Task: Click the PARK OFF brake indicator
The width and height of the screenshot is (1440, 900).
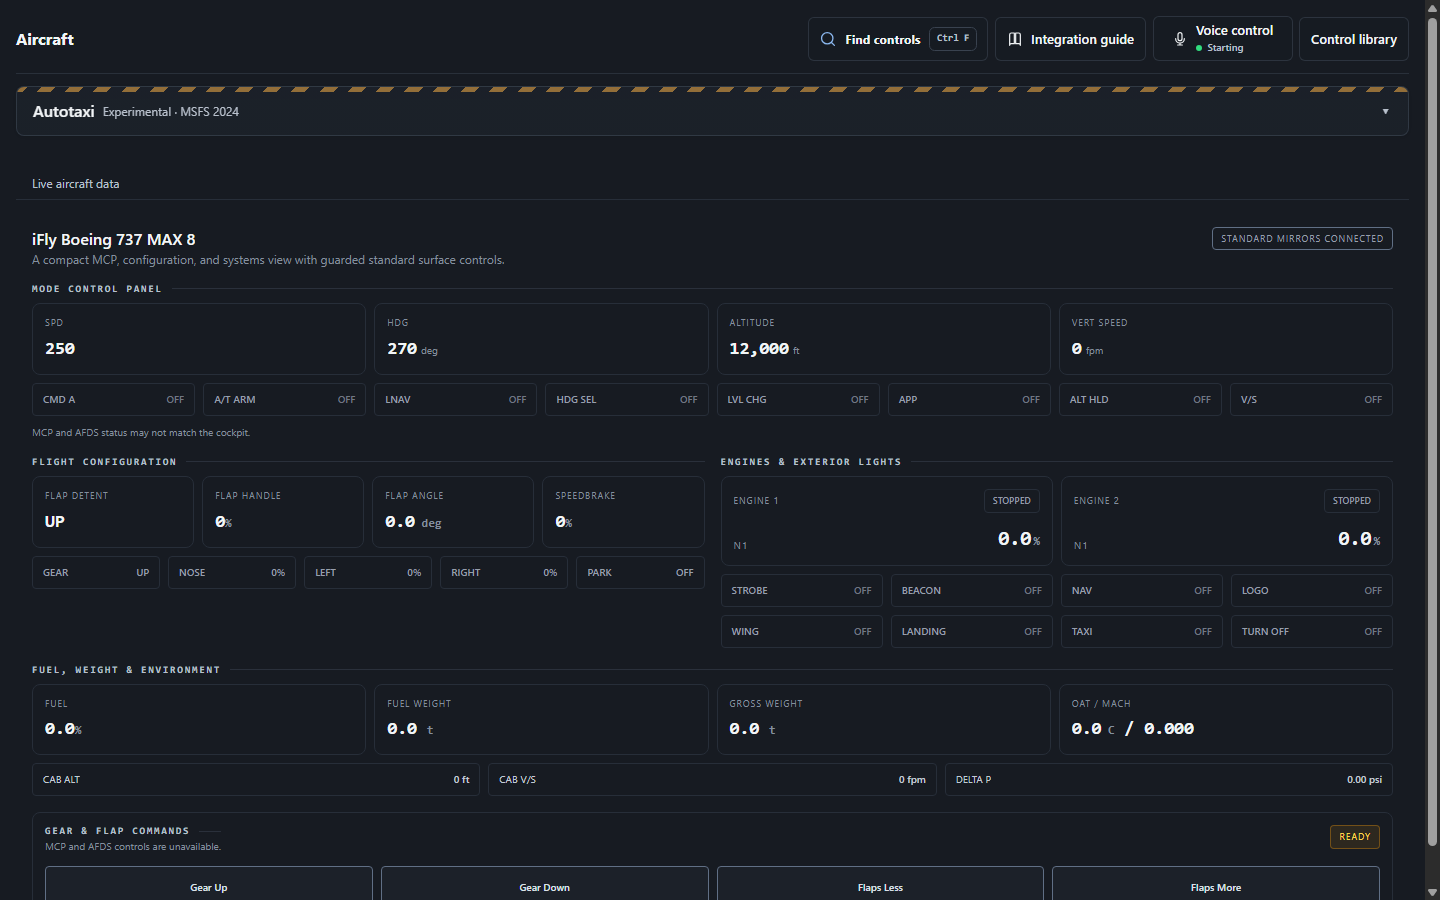Action: (x=640, y=573)
